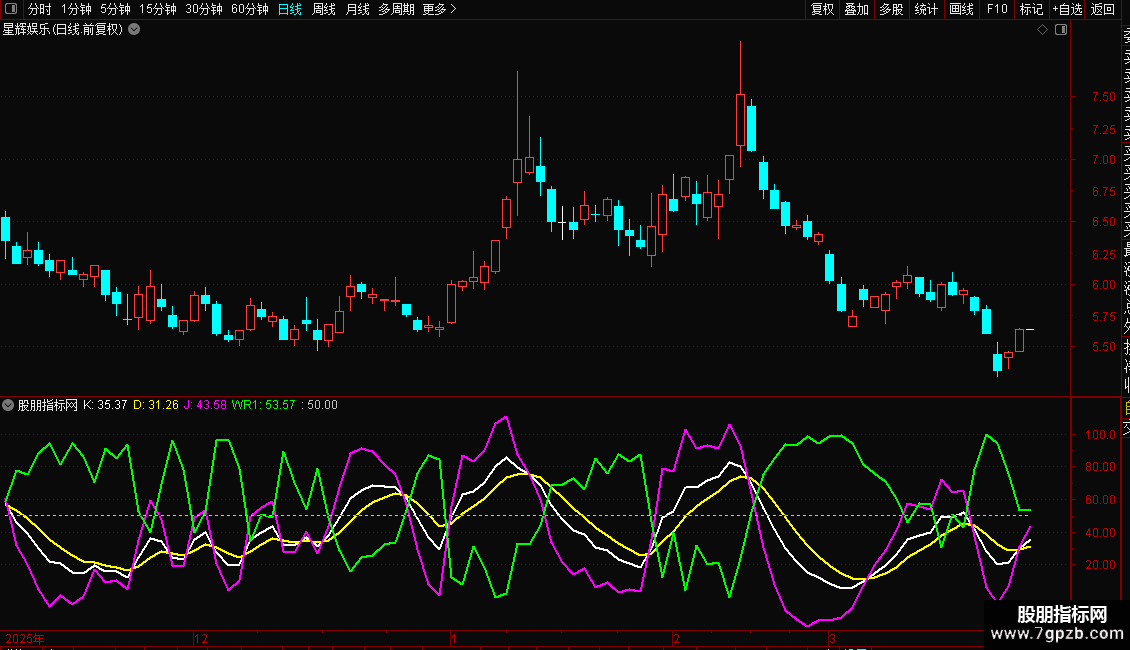Image resolution: width=1130 pixels, height=650 pixels.
Task: Open the 统计 statistics tool
Action: [926, 9]
